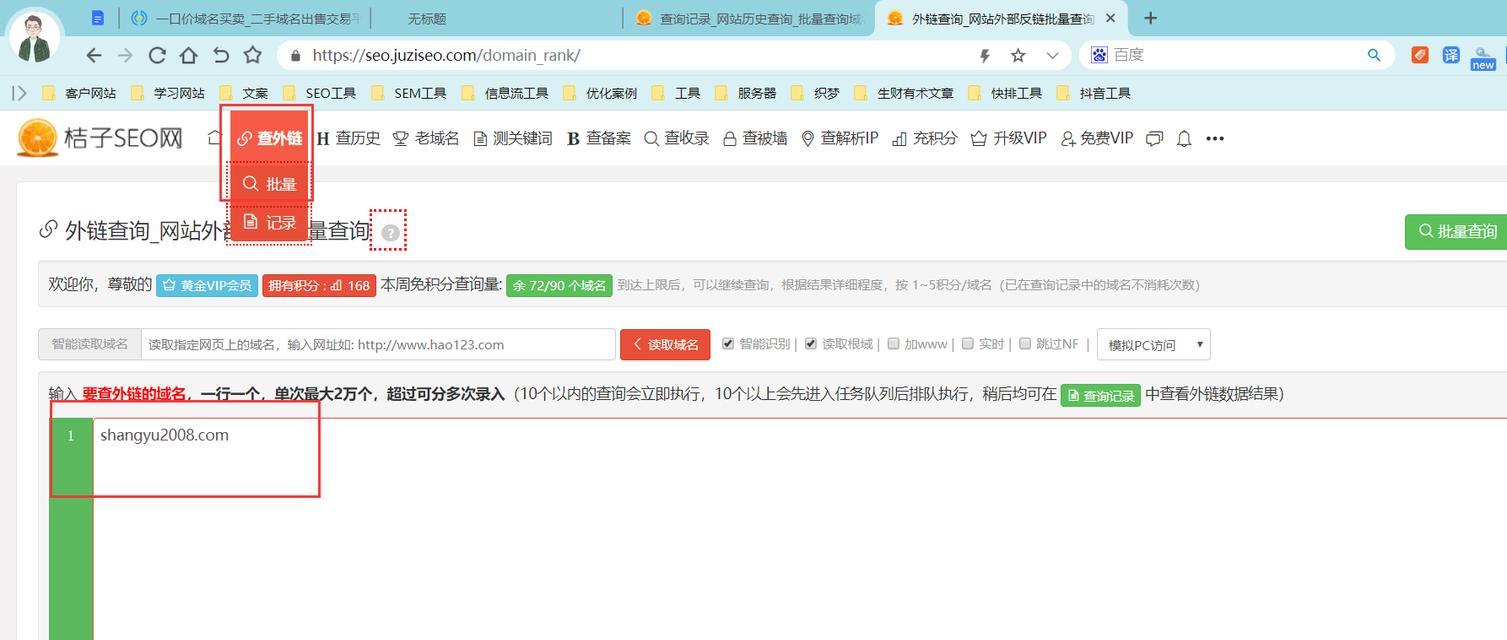This screenshot has height=640, width=1507.
Task: Open the 织梦 bookmark folder
Action: click(x=815, y=93)
